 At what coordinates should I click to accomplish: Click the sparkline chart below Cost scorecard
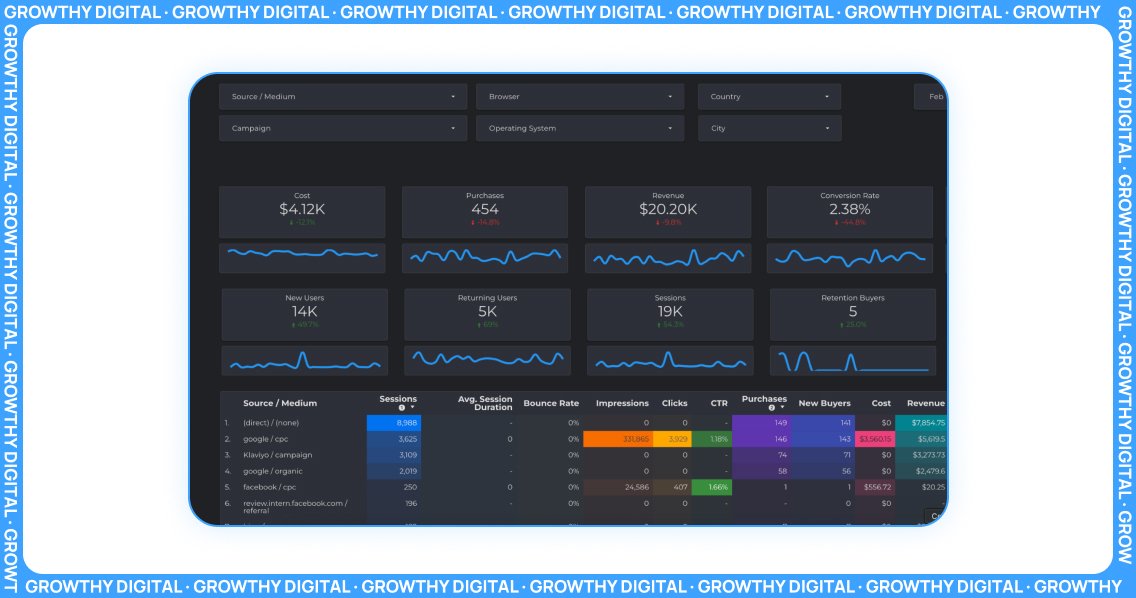(302, 257)
